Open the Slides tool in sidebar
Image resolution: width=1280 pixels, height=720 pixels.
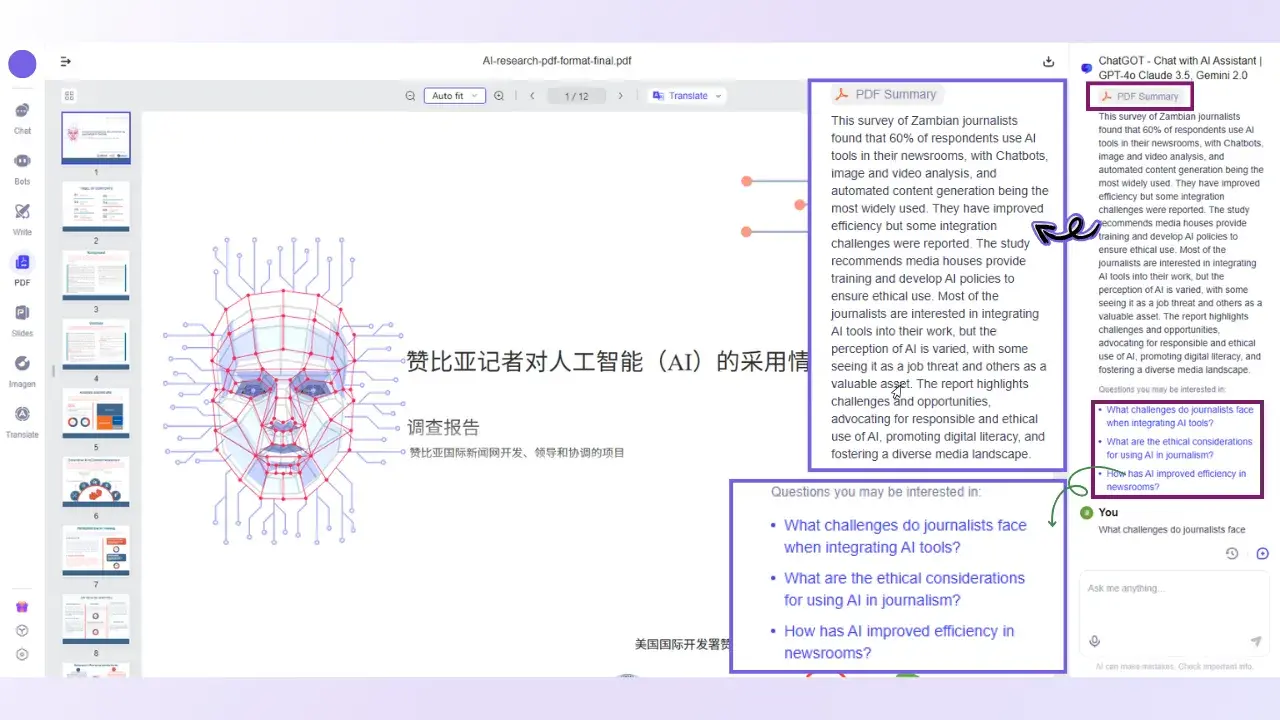(22, 315)
